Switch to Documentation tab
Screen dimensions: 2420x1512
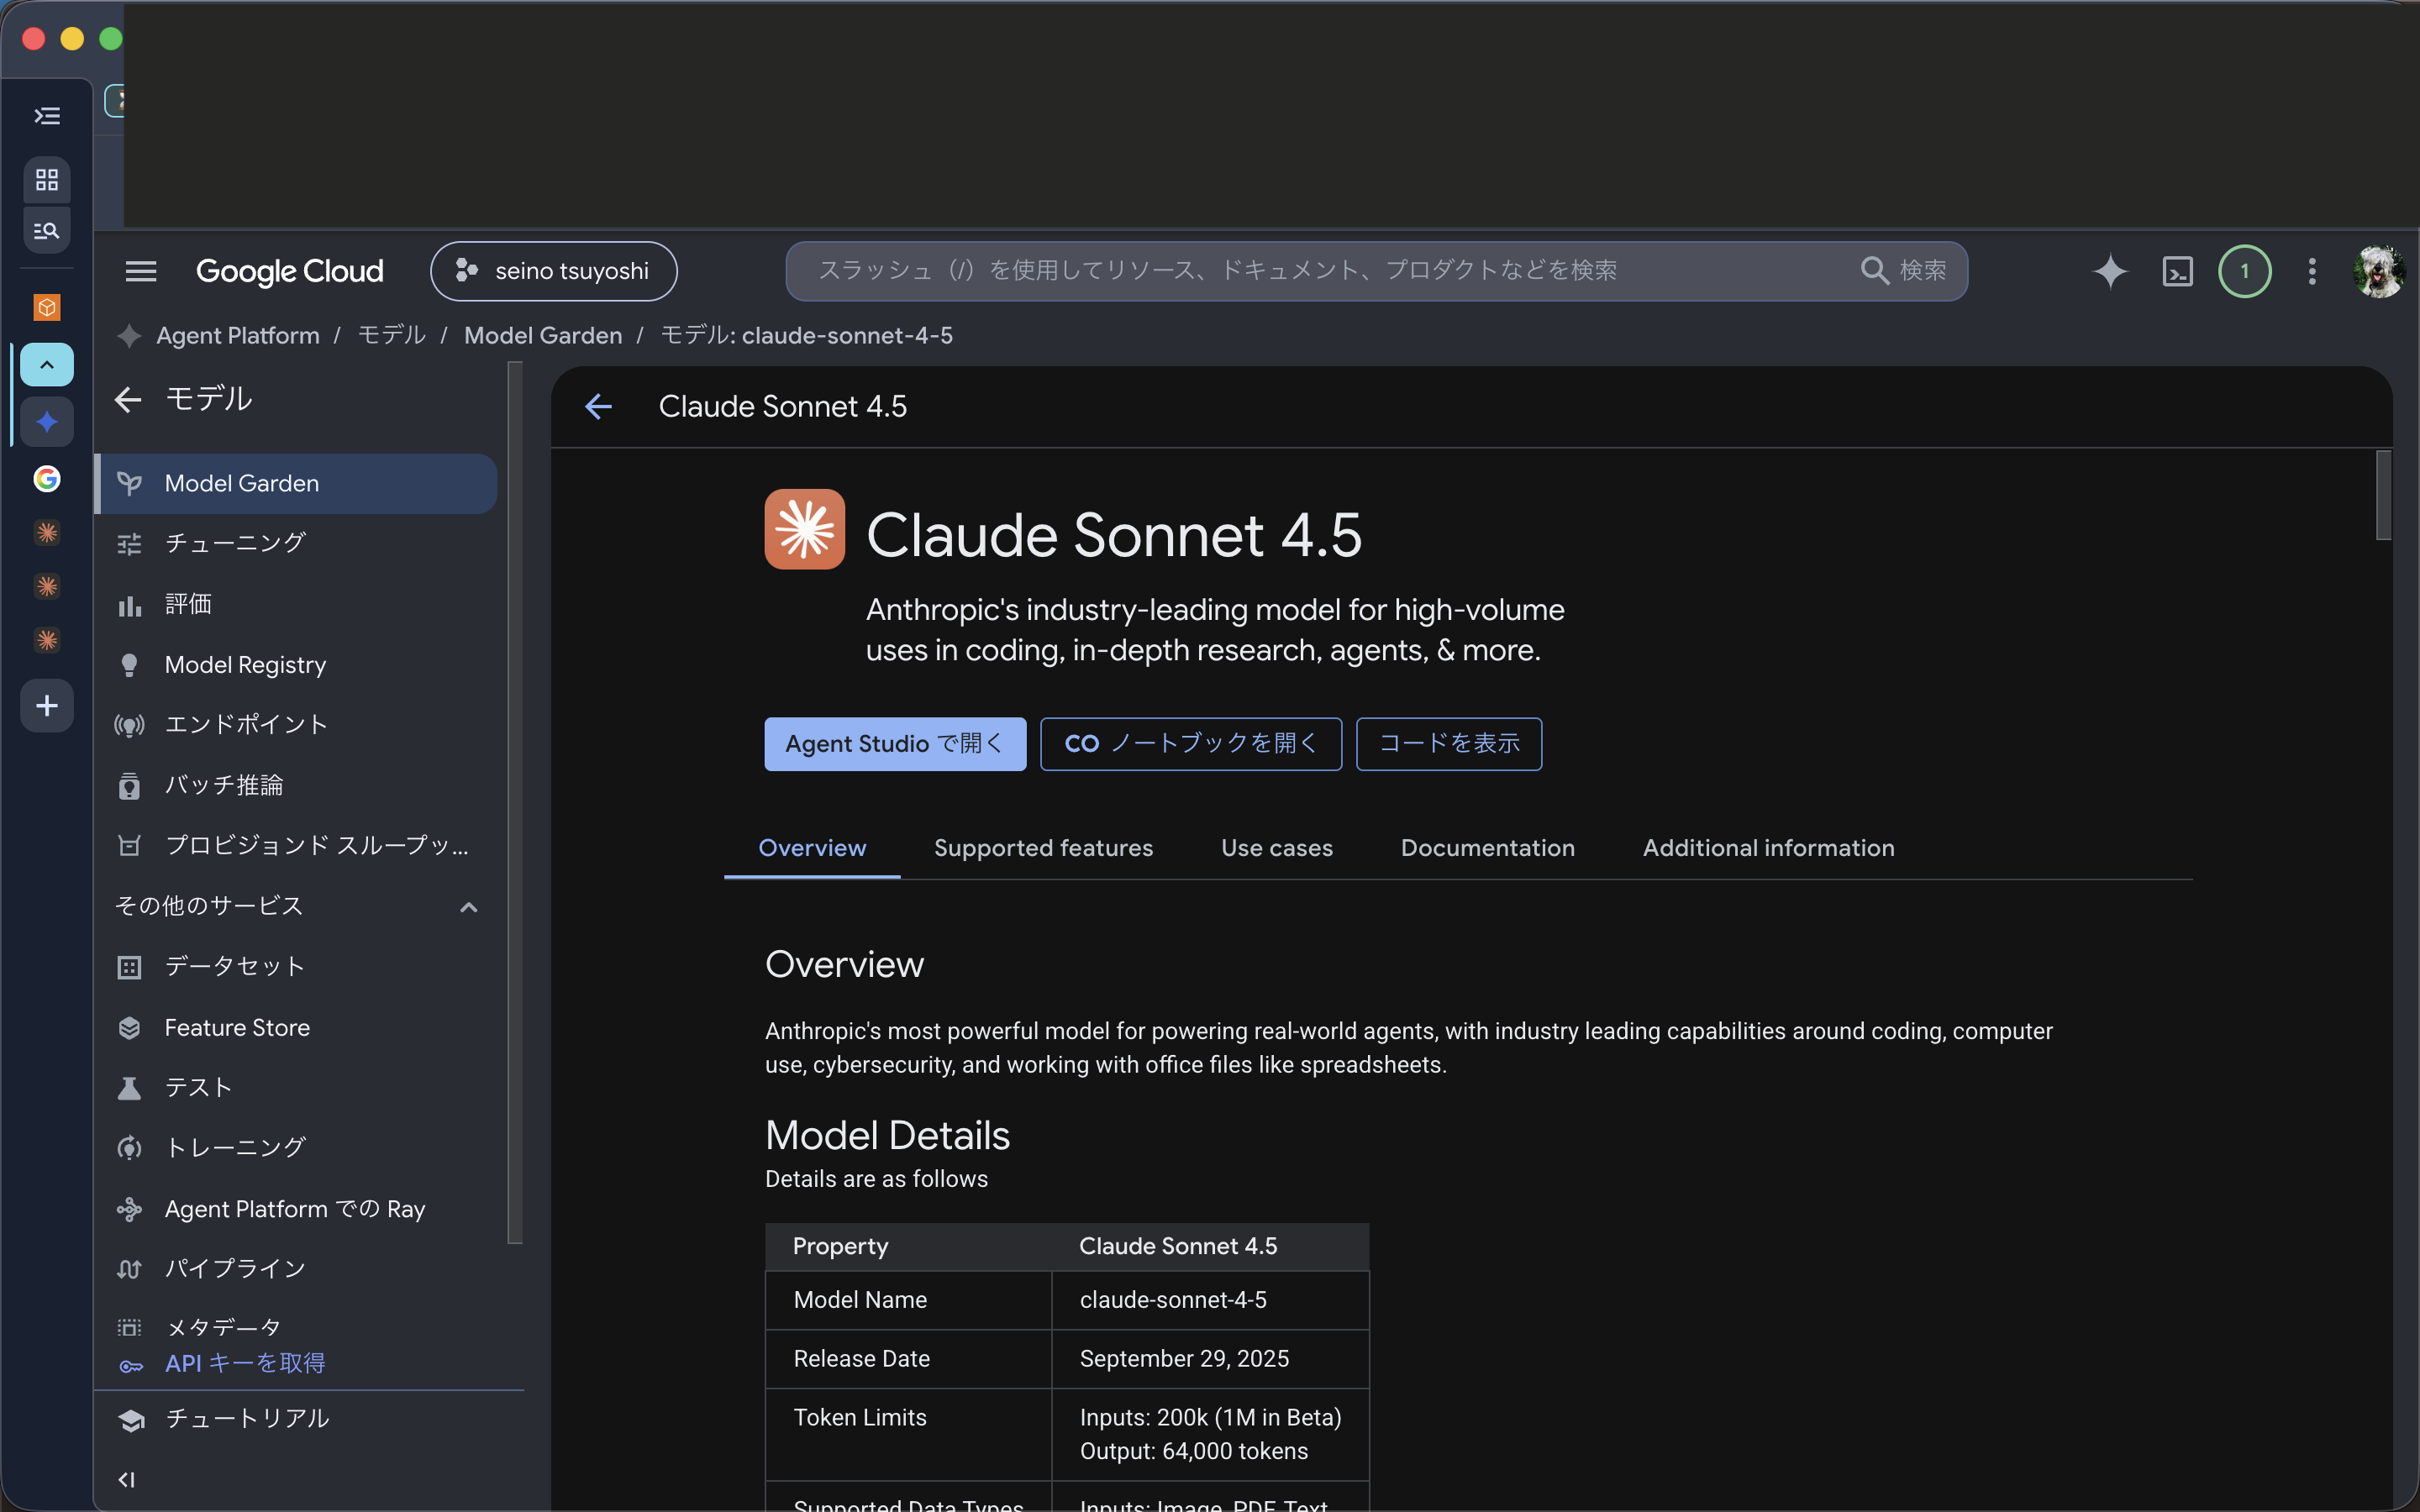tap(1487, 848)
